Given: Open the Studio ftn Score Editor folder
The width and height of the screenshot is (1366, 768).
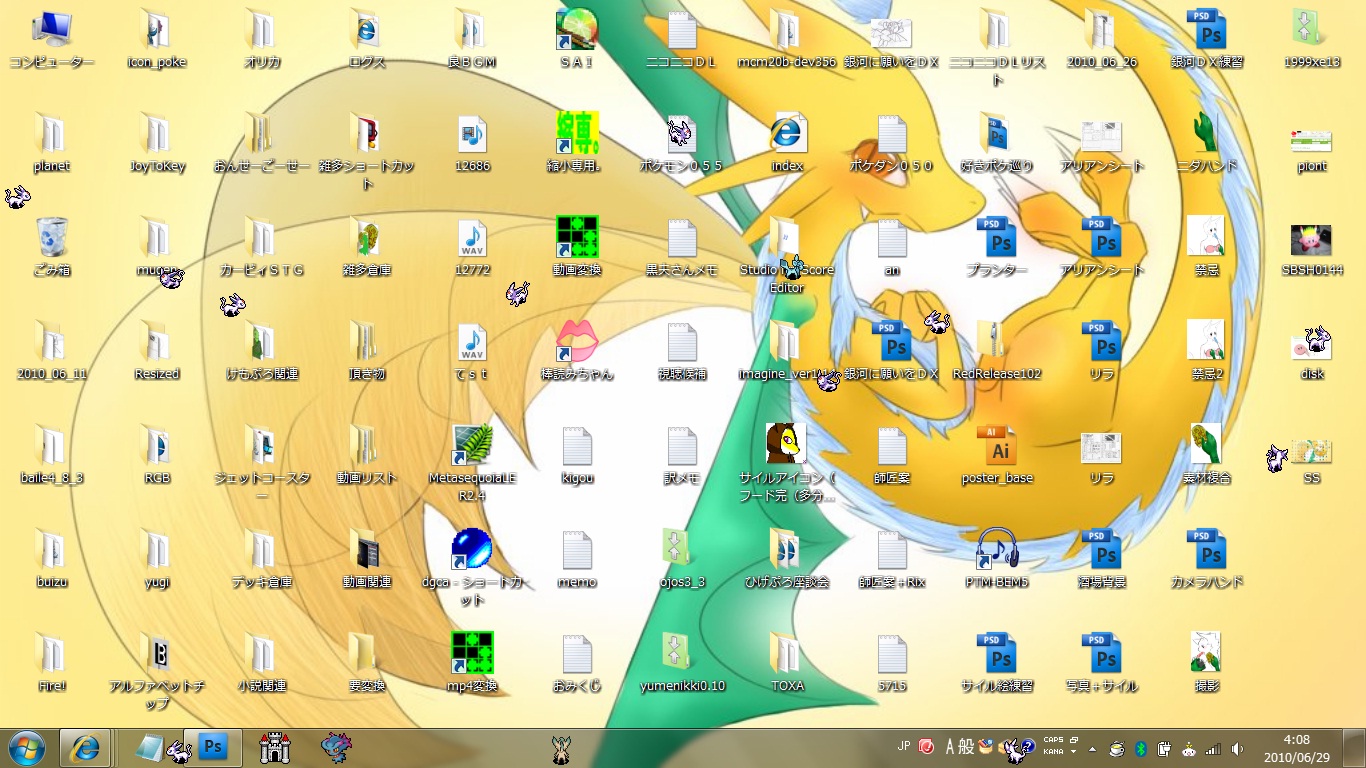Looking at the screenshot, I should [787, 256].
